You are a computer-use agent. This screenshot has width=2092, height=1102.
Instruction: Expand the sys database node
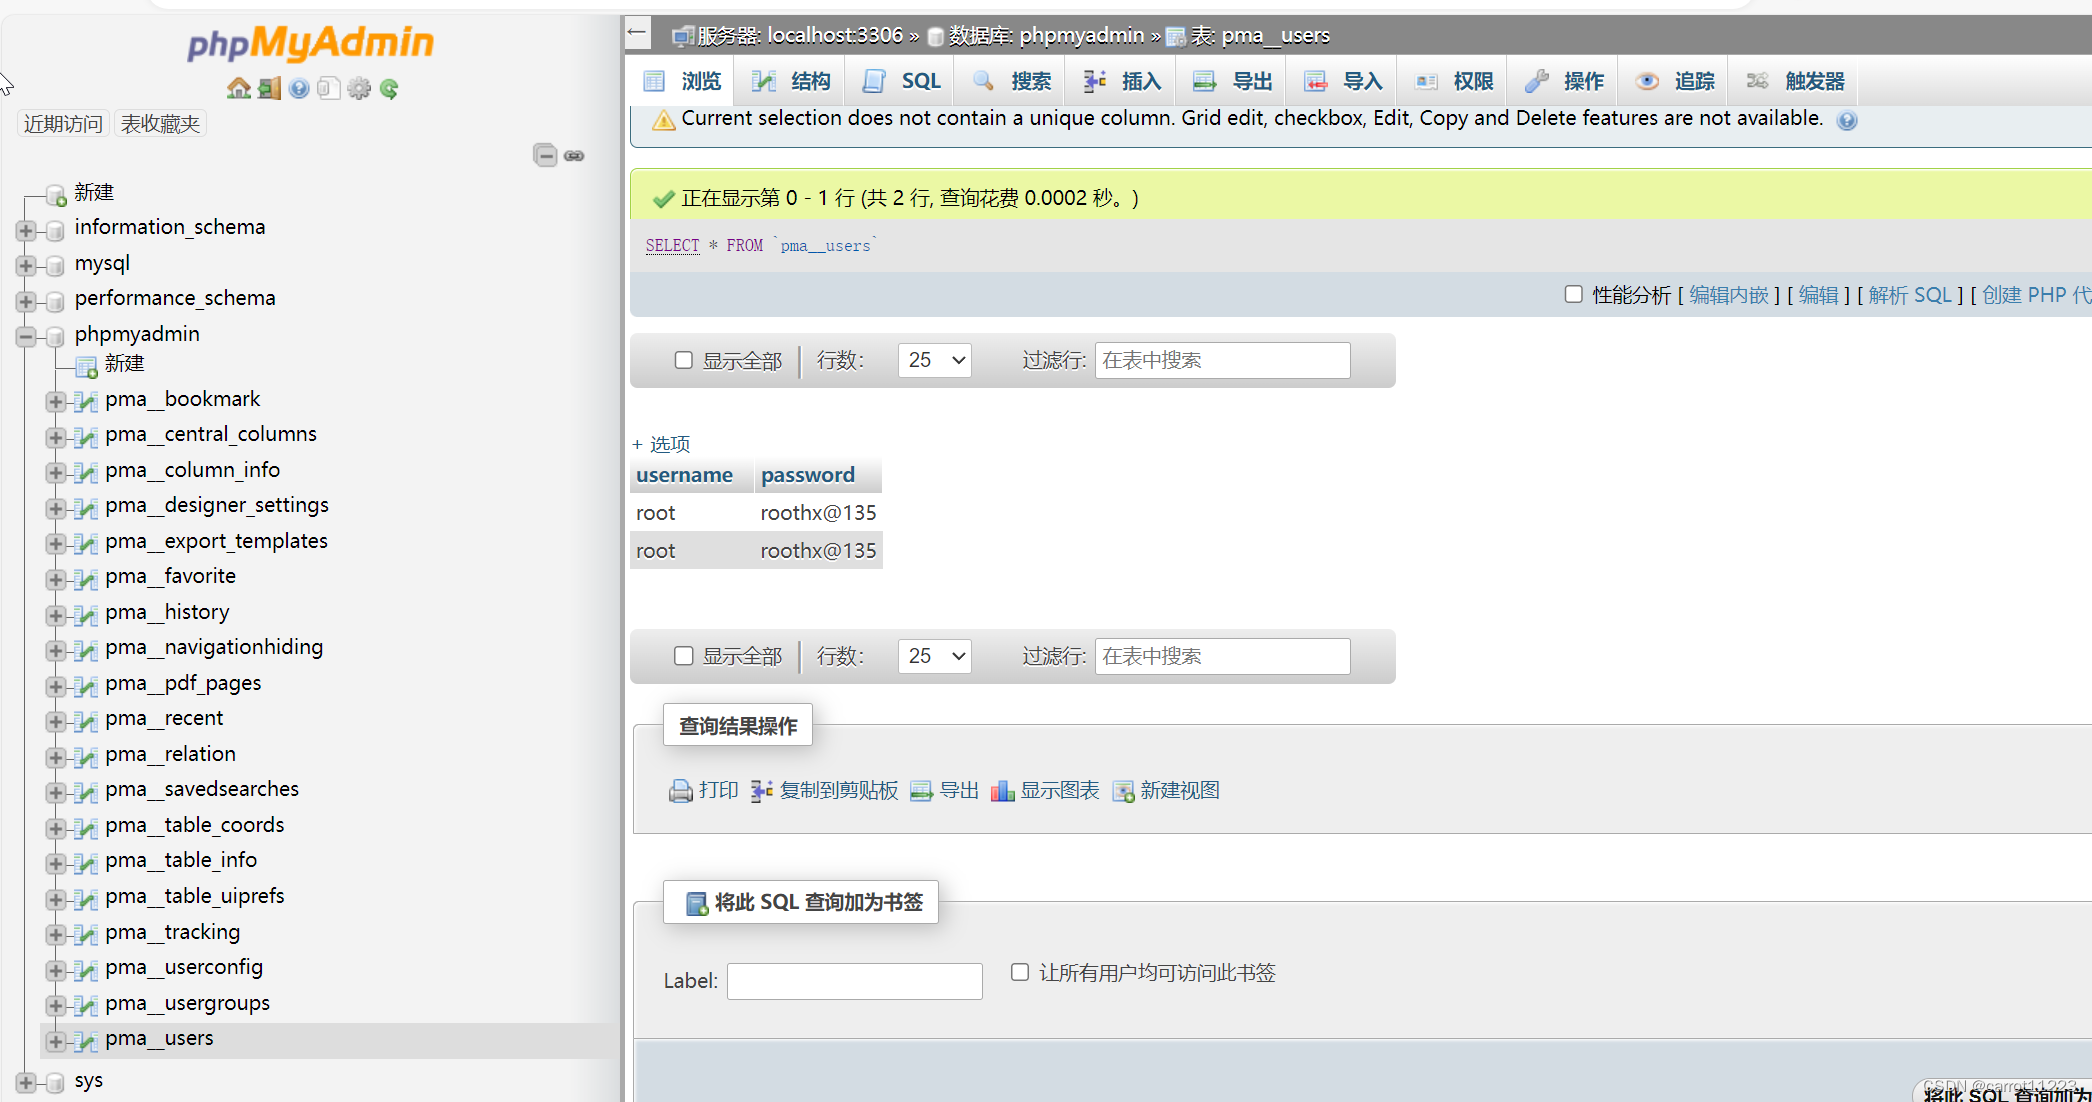click(25, 1082)
